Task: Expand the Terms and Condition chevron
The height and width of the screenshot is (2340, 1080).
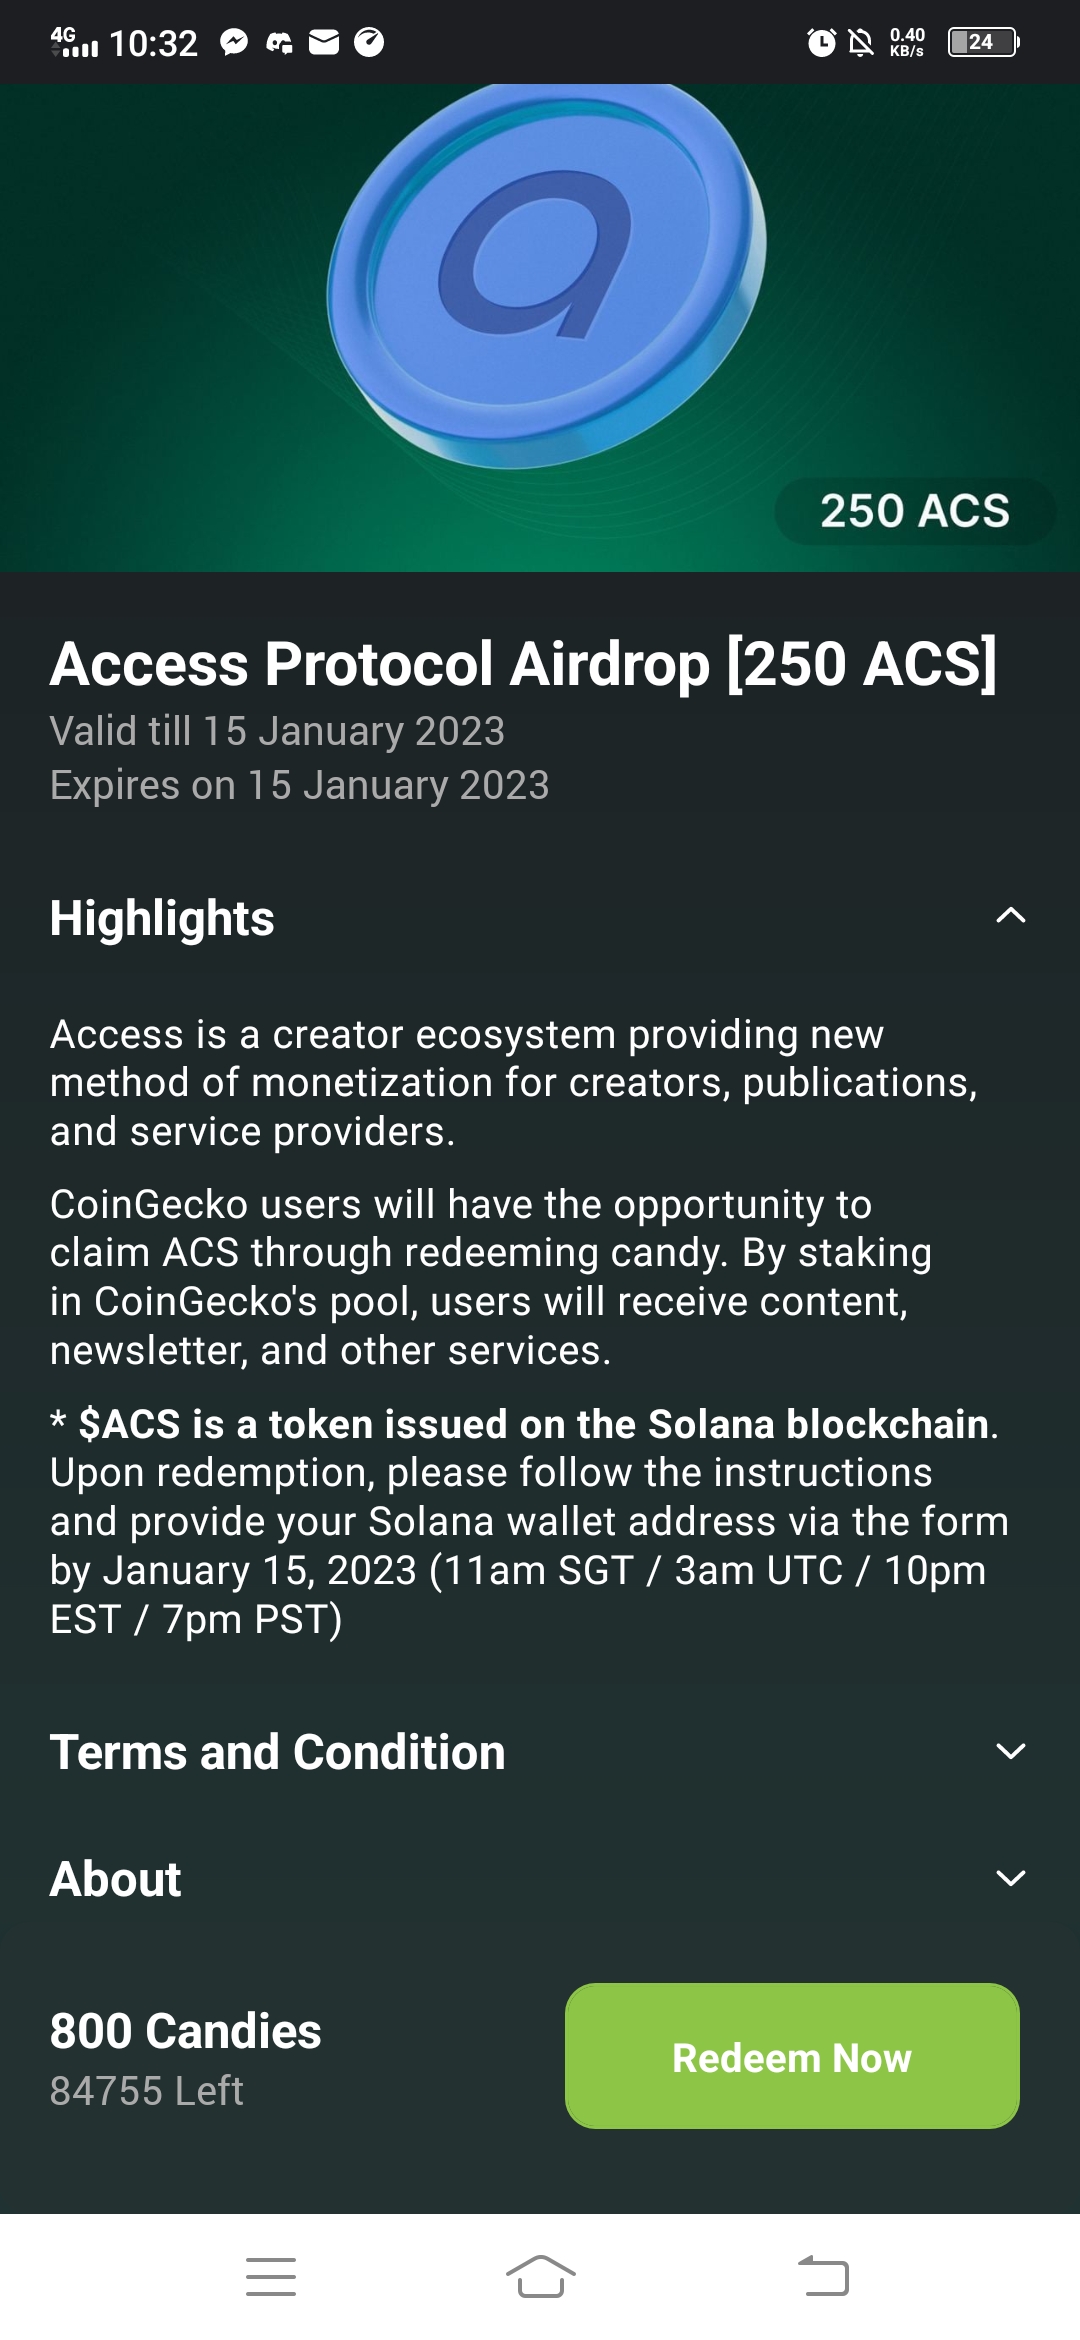Action: point(1011,1751)
